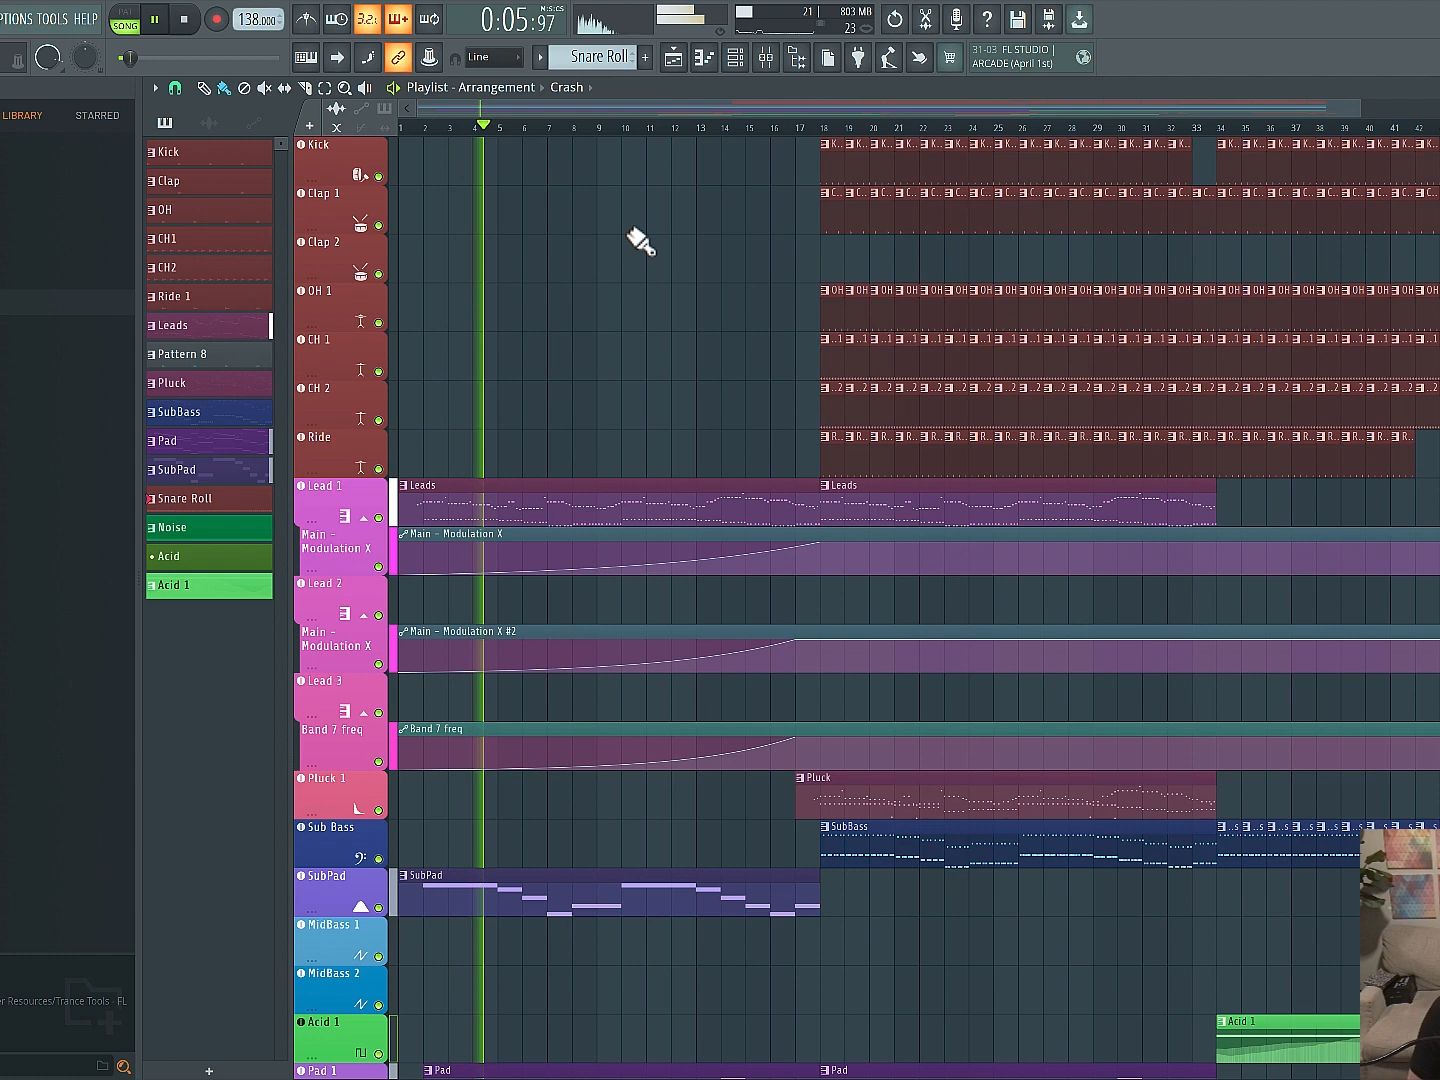The image size is (1440, 1080).
Task: Show pattern clips in the picker panel
Action: (x=165, y=123)
